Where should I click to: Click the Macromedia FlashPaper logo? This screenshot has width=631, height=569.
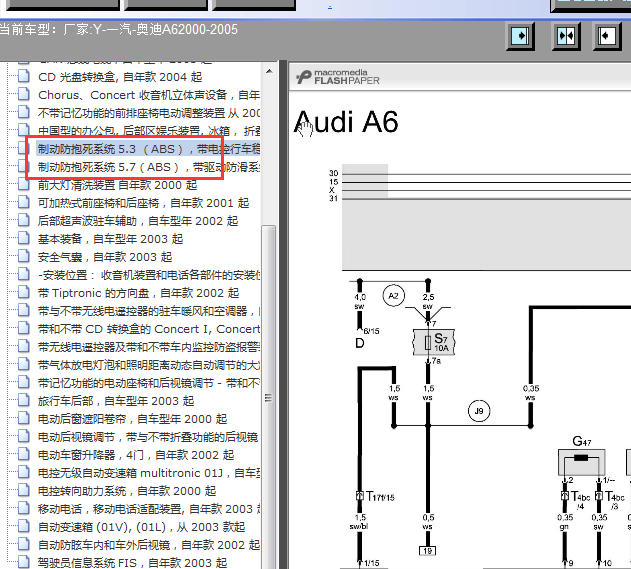(x=338, y=77)
